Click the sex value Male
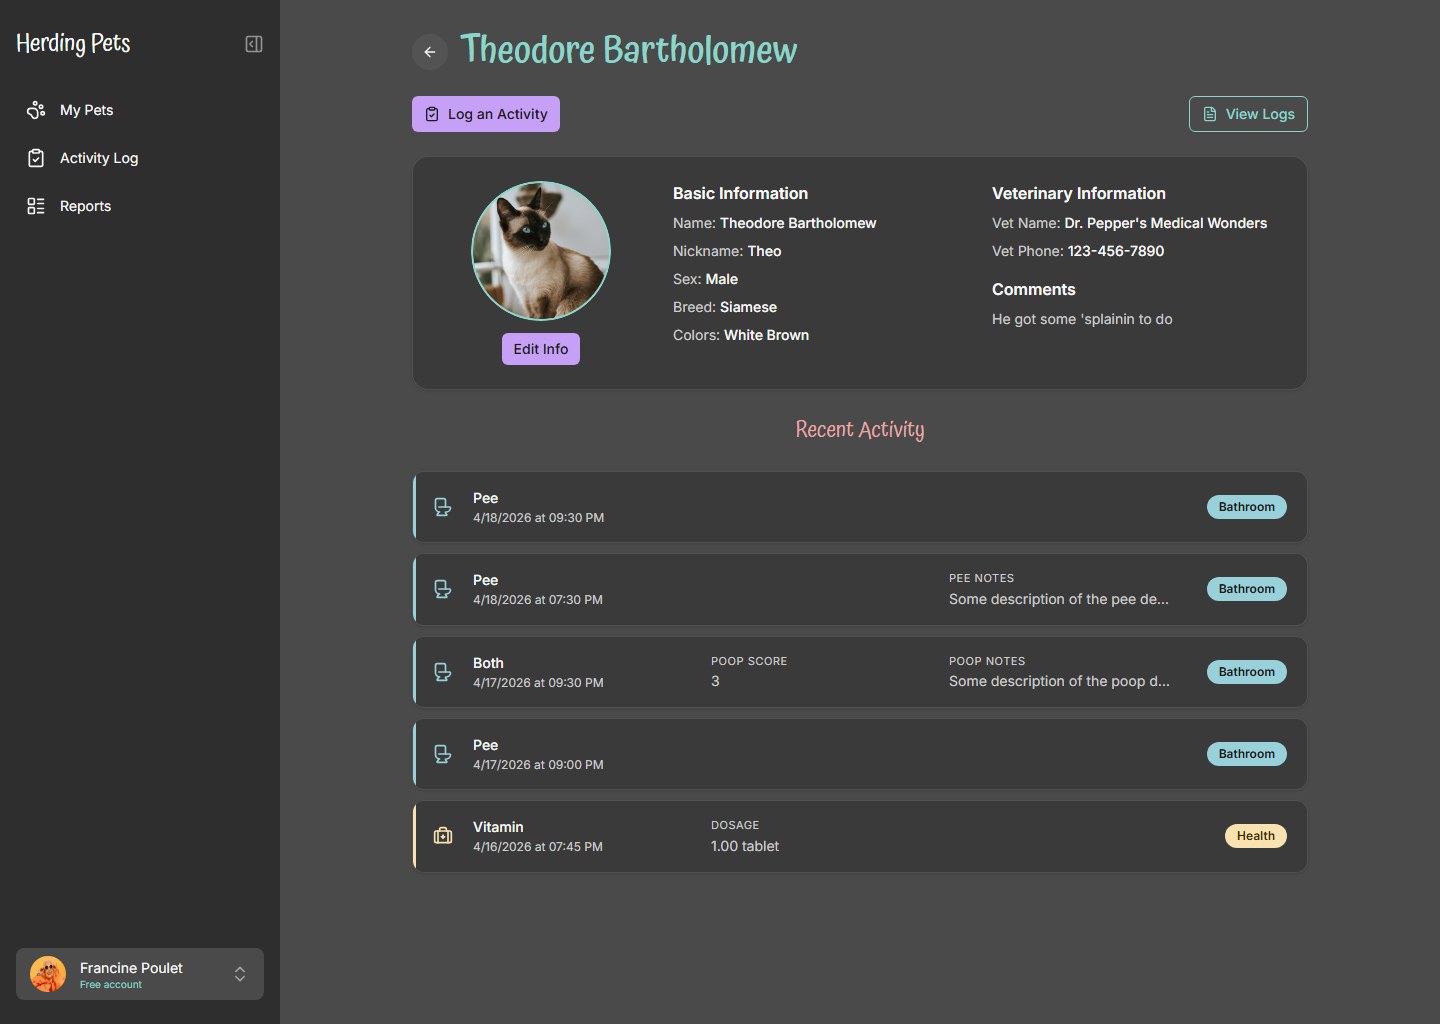The image size is (1440, 1024). tap(721, 279)
